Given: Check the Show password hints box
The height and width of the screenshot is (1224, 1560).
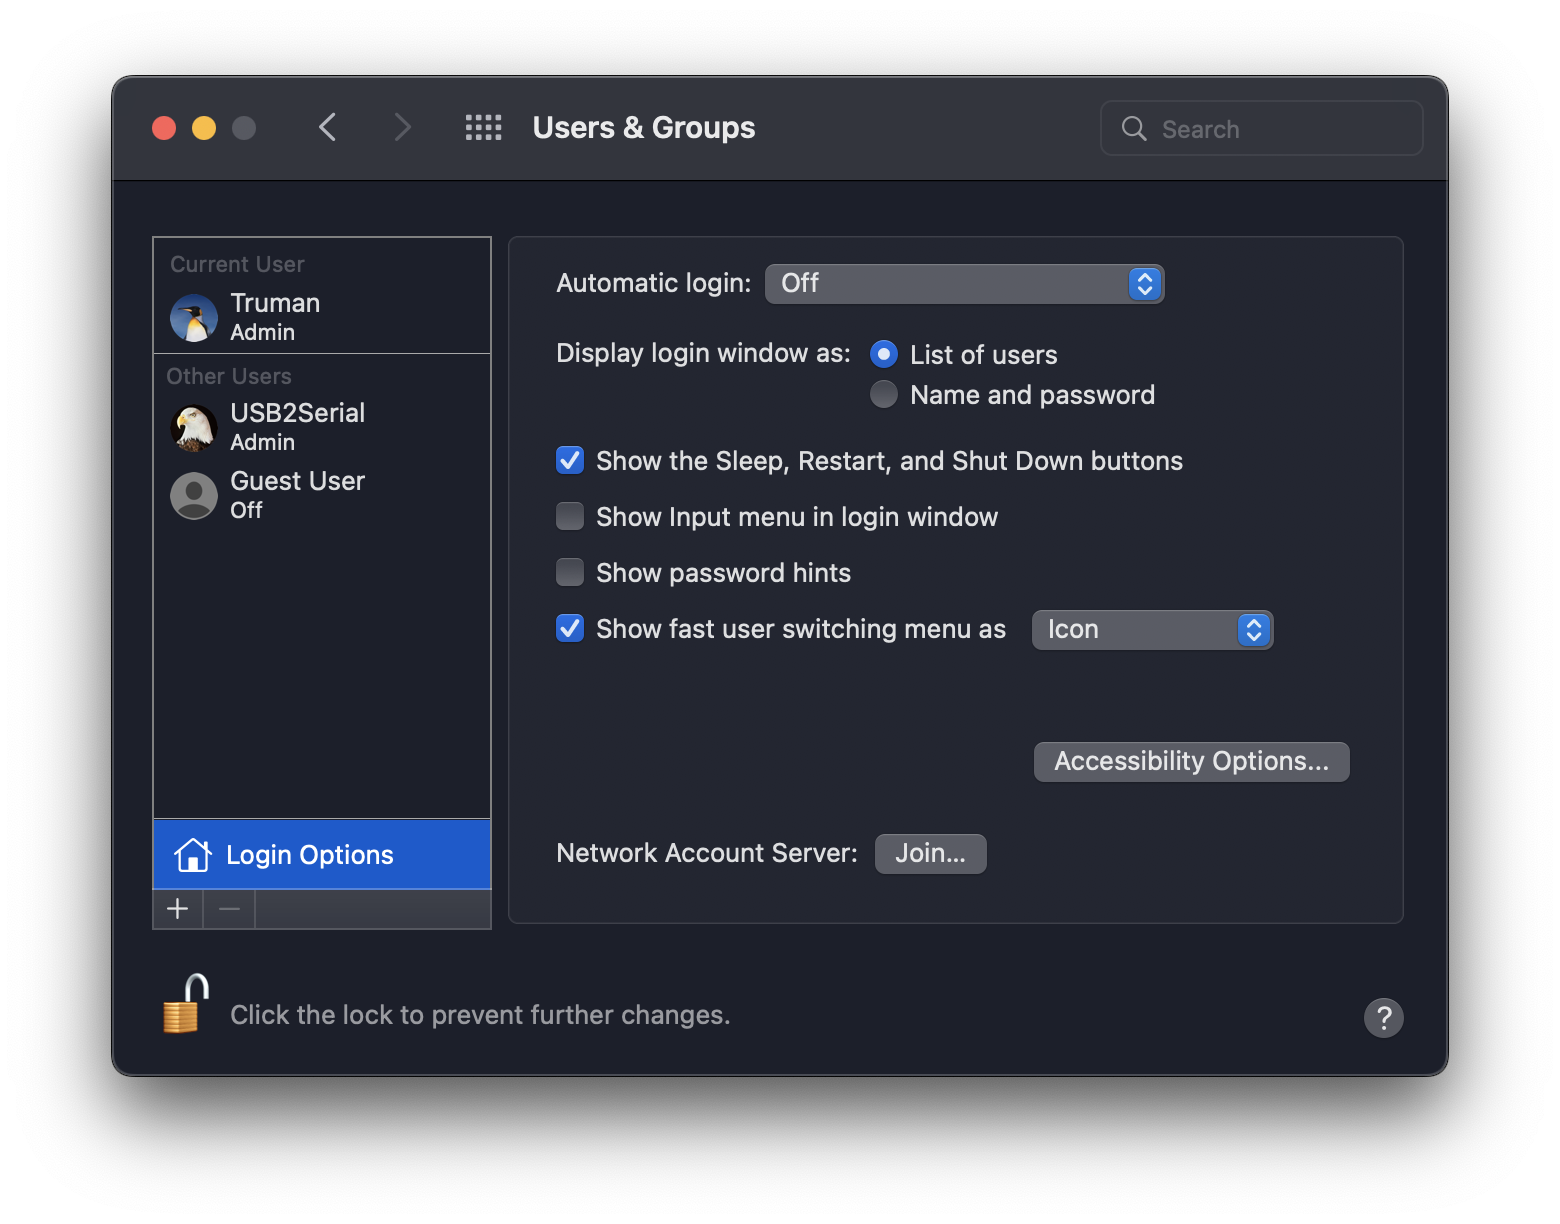Looking at the screenshot, I should (x=570, y=573).
